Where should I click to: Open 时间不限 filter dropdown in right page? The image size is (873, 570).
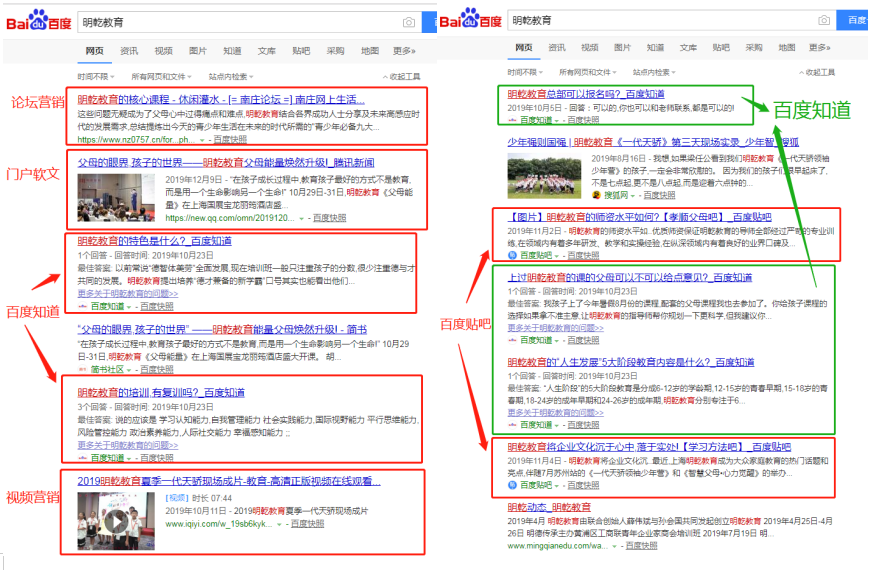point(525,72)
